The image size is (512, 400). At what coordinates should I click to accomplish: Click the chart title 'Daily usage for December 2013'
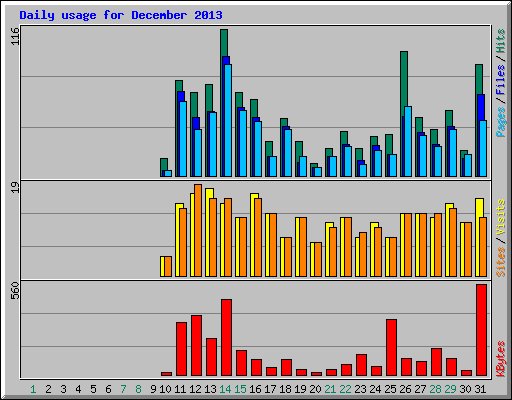(121, 15)
